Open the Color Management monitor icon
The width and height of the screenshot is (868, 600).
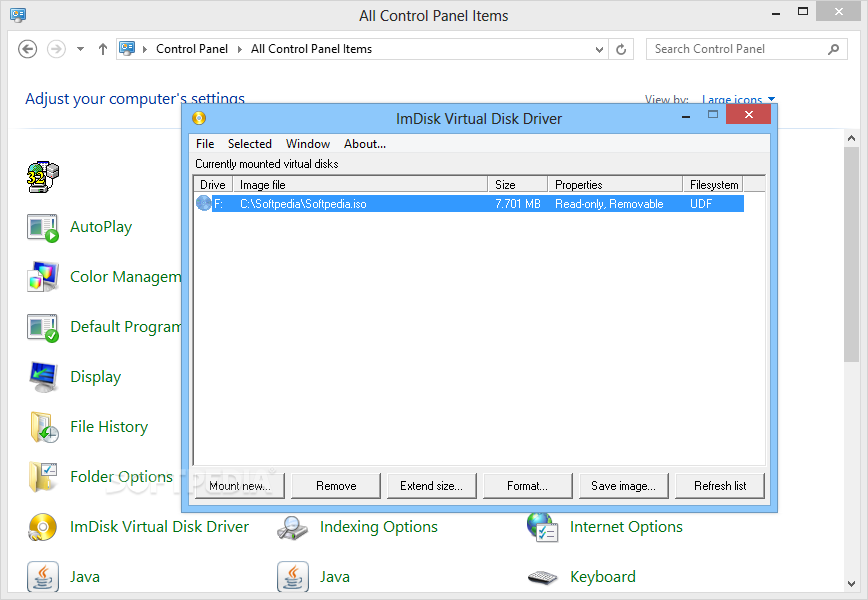(43, 277)
